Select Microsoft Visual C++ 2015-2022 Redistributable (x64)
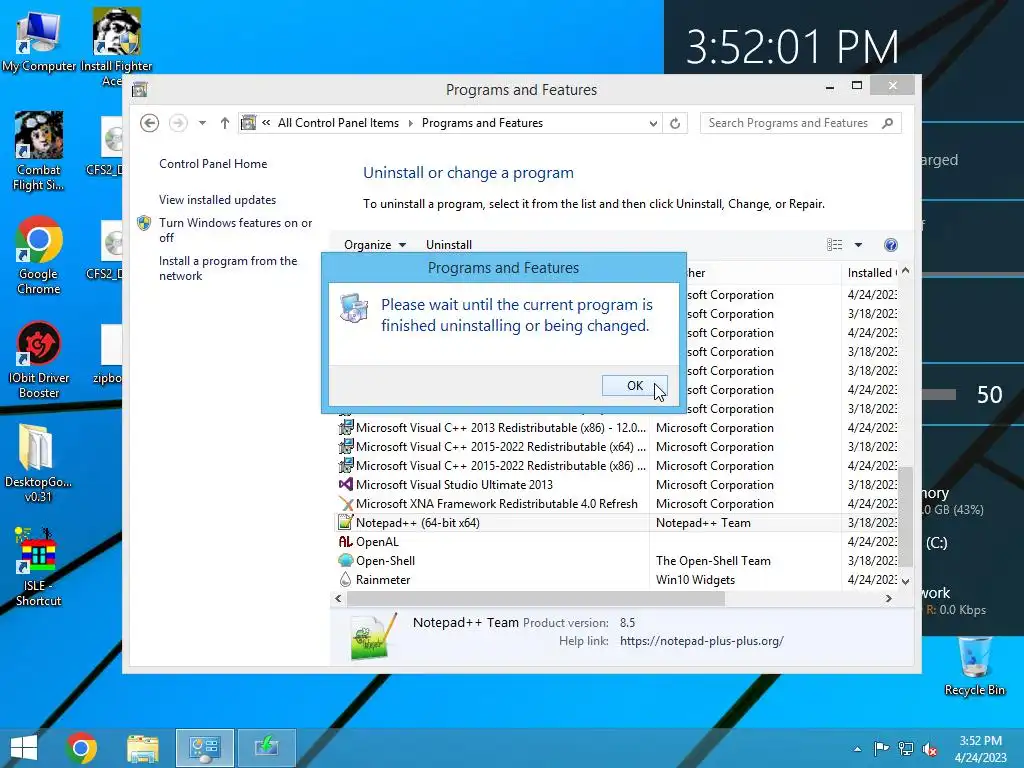Image resolution: width=1024 pixels, height=768 pixels. [617, 447]
